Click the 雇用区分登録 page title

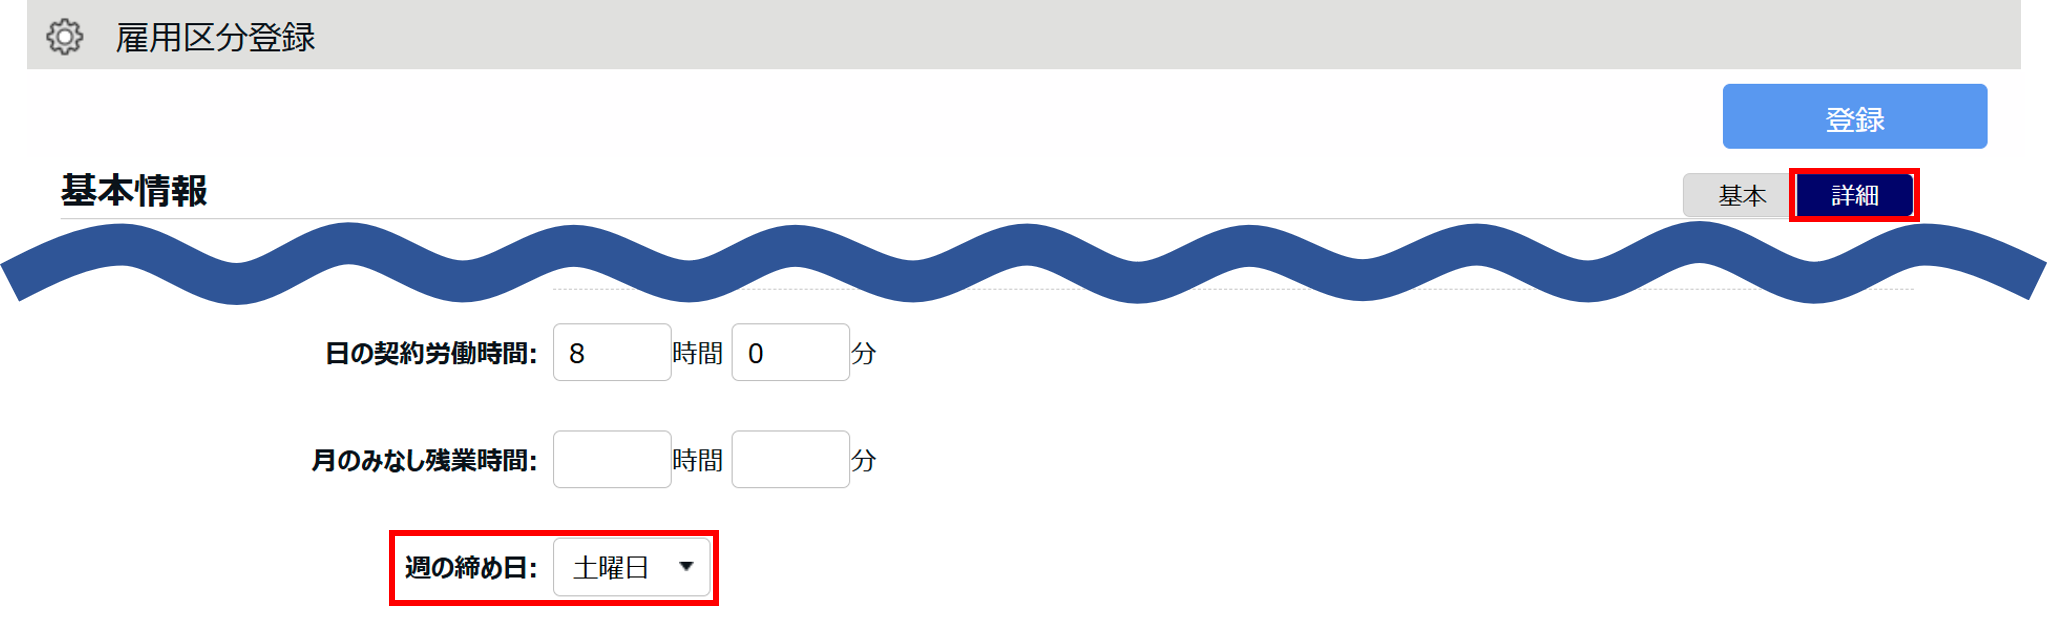tap(215, 38)
